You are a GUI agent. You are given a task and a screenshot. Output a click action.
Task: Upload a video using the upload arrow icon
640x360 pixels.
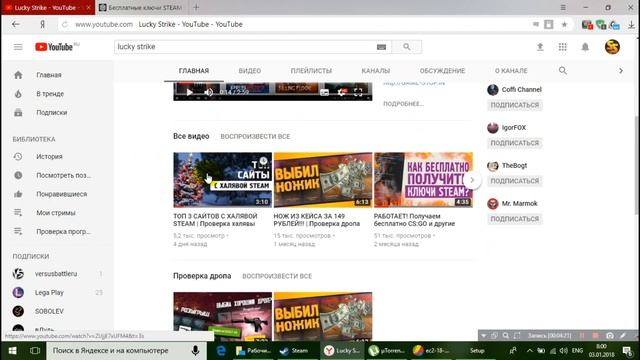point(540,47)
